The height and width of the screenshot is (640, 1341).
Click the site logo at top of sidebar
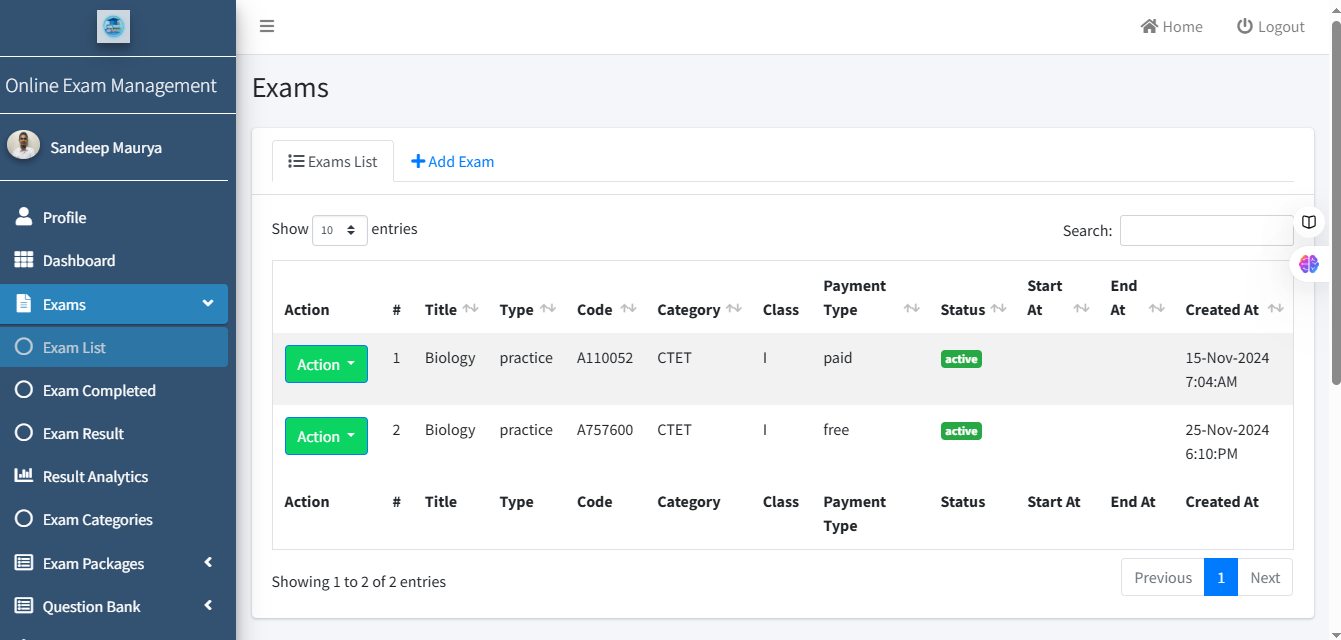click(x=113, y=27)
